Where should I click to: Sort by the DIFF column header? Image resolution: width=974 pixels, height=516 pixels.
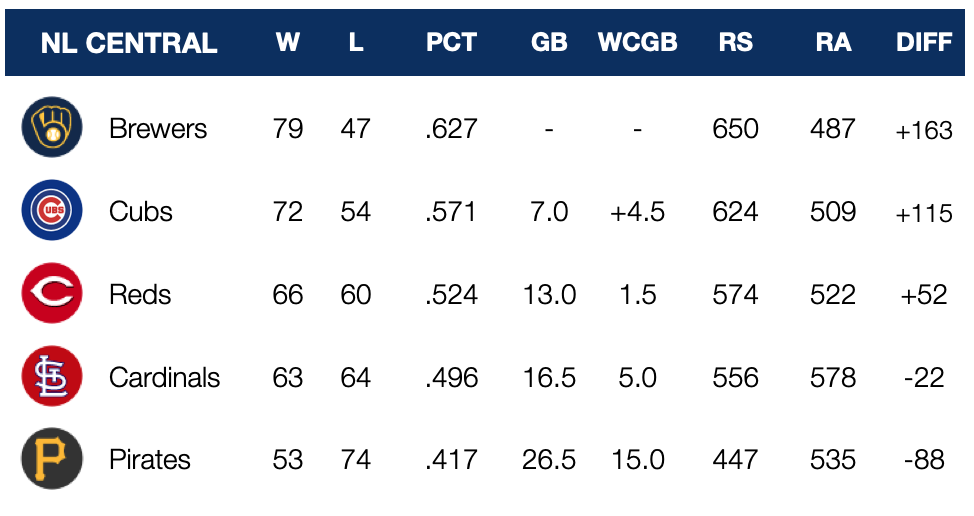(925, 43)
